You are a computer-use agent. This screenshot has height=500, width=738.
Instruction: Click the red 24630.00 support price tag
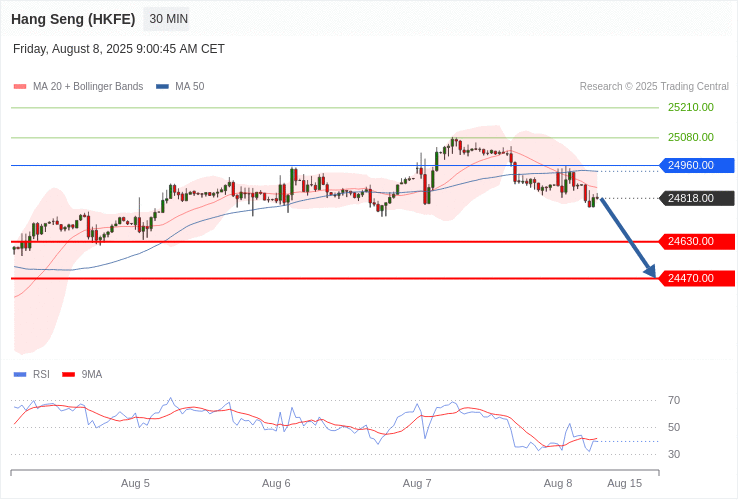tap(697, 242)
